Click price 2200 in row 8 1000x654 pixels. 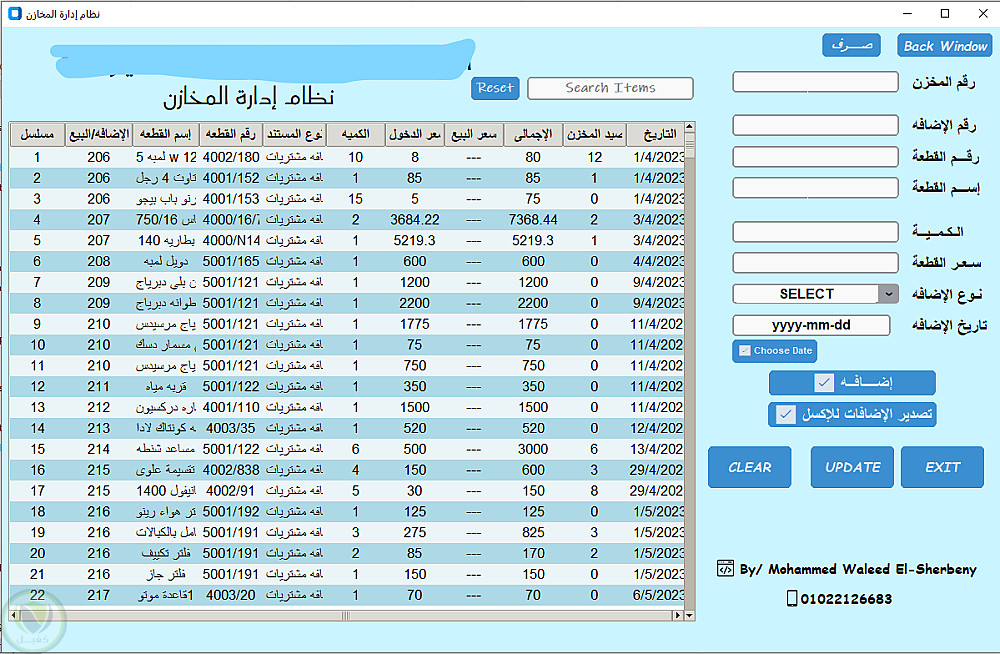point(415,303)
